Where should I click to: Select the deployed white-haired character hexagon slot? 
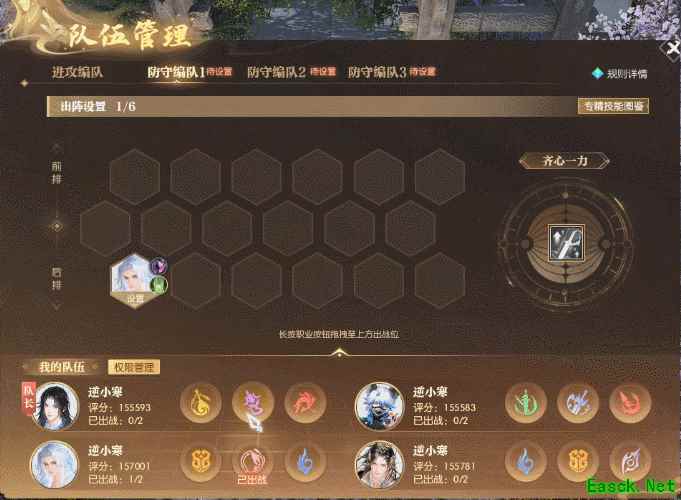point(135,281)
